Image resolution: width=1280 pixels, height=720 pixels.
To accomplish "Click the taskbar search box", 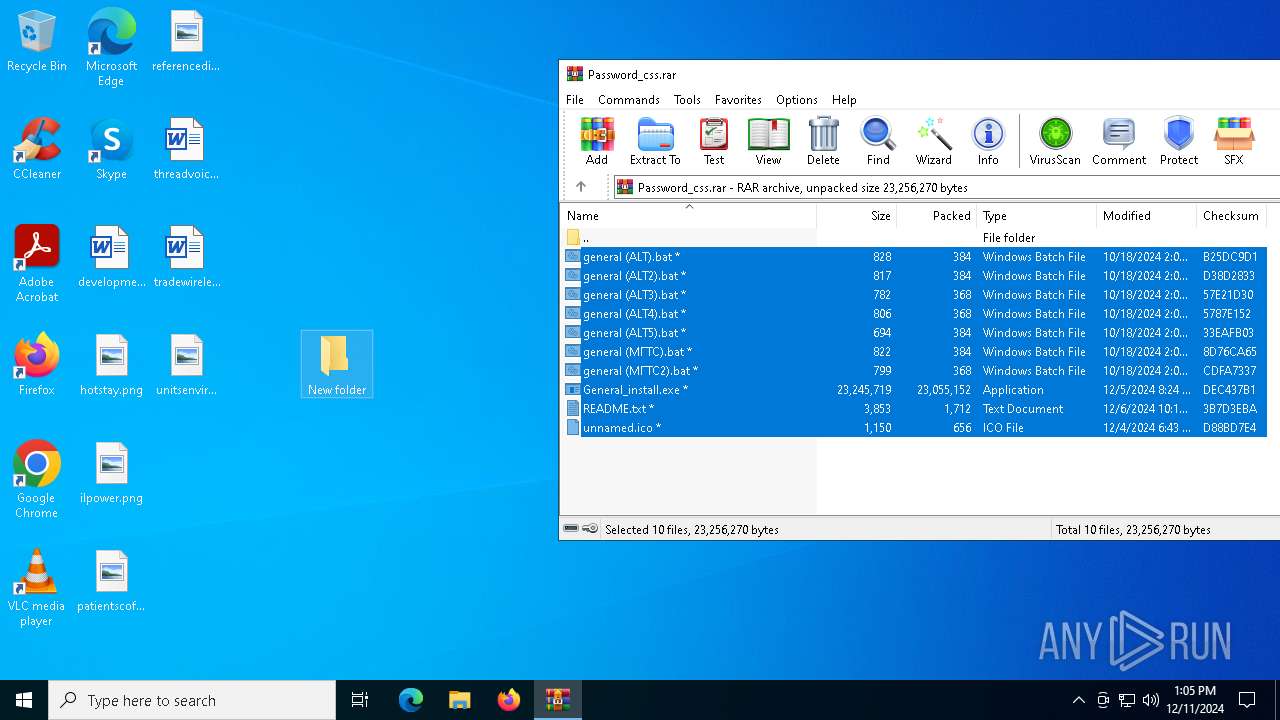I will click(192, 700).
